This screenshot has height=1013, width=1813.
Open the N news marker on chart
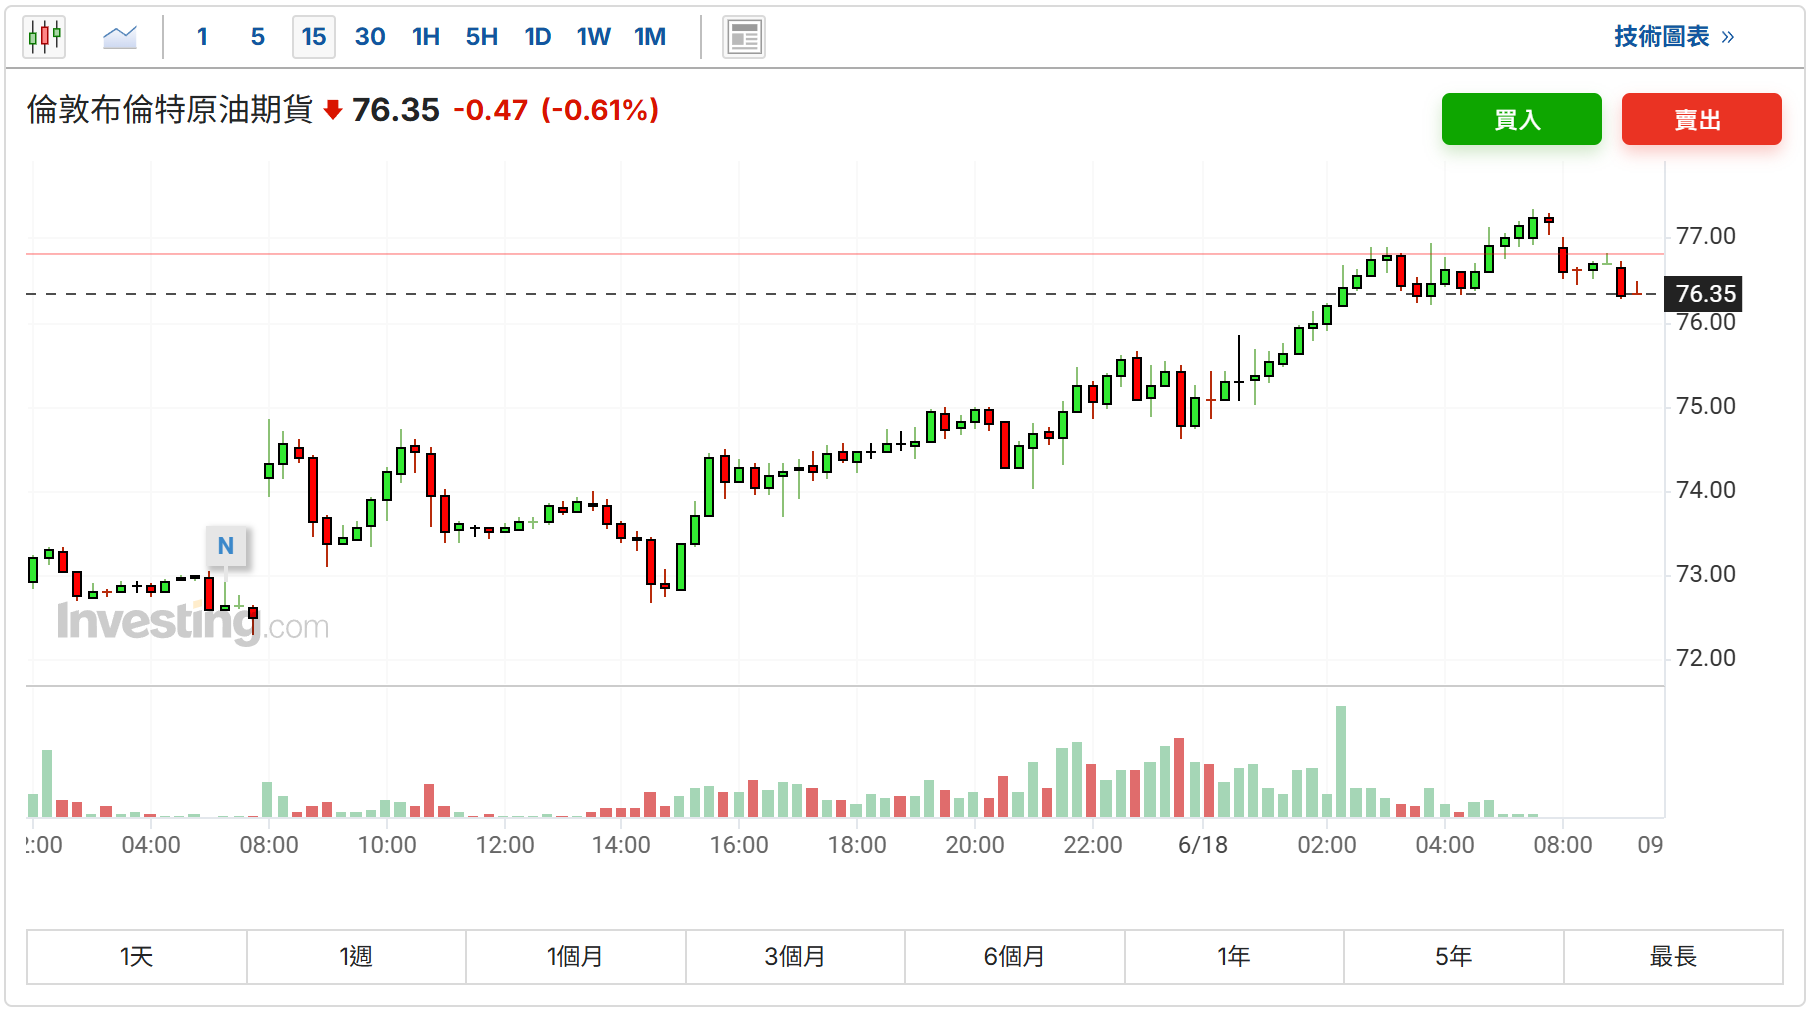click(226, 546)
